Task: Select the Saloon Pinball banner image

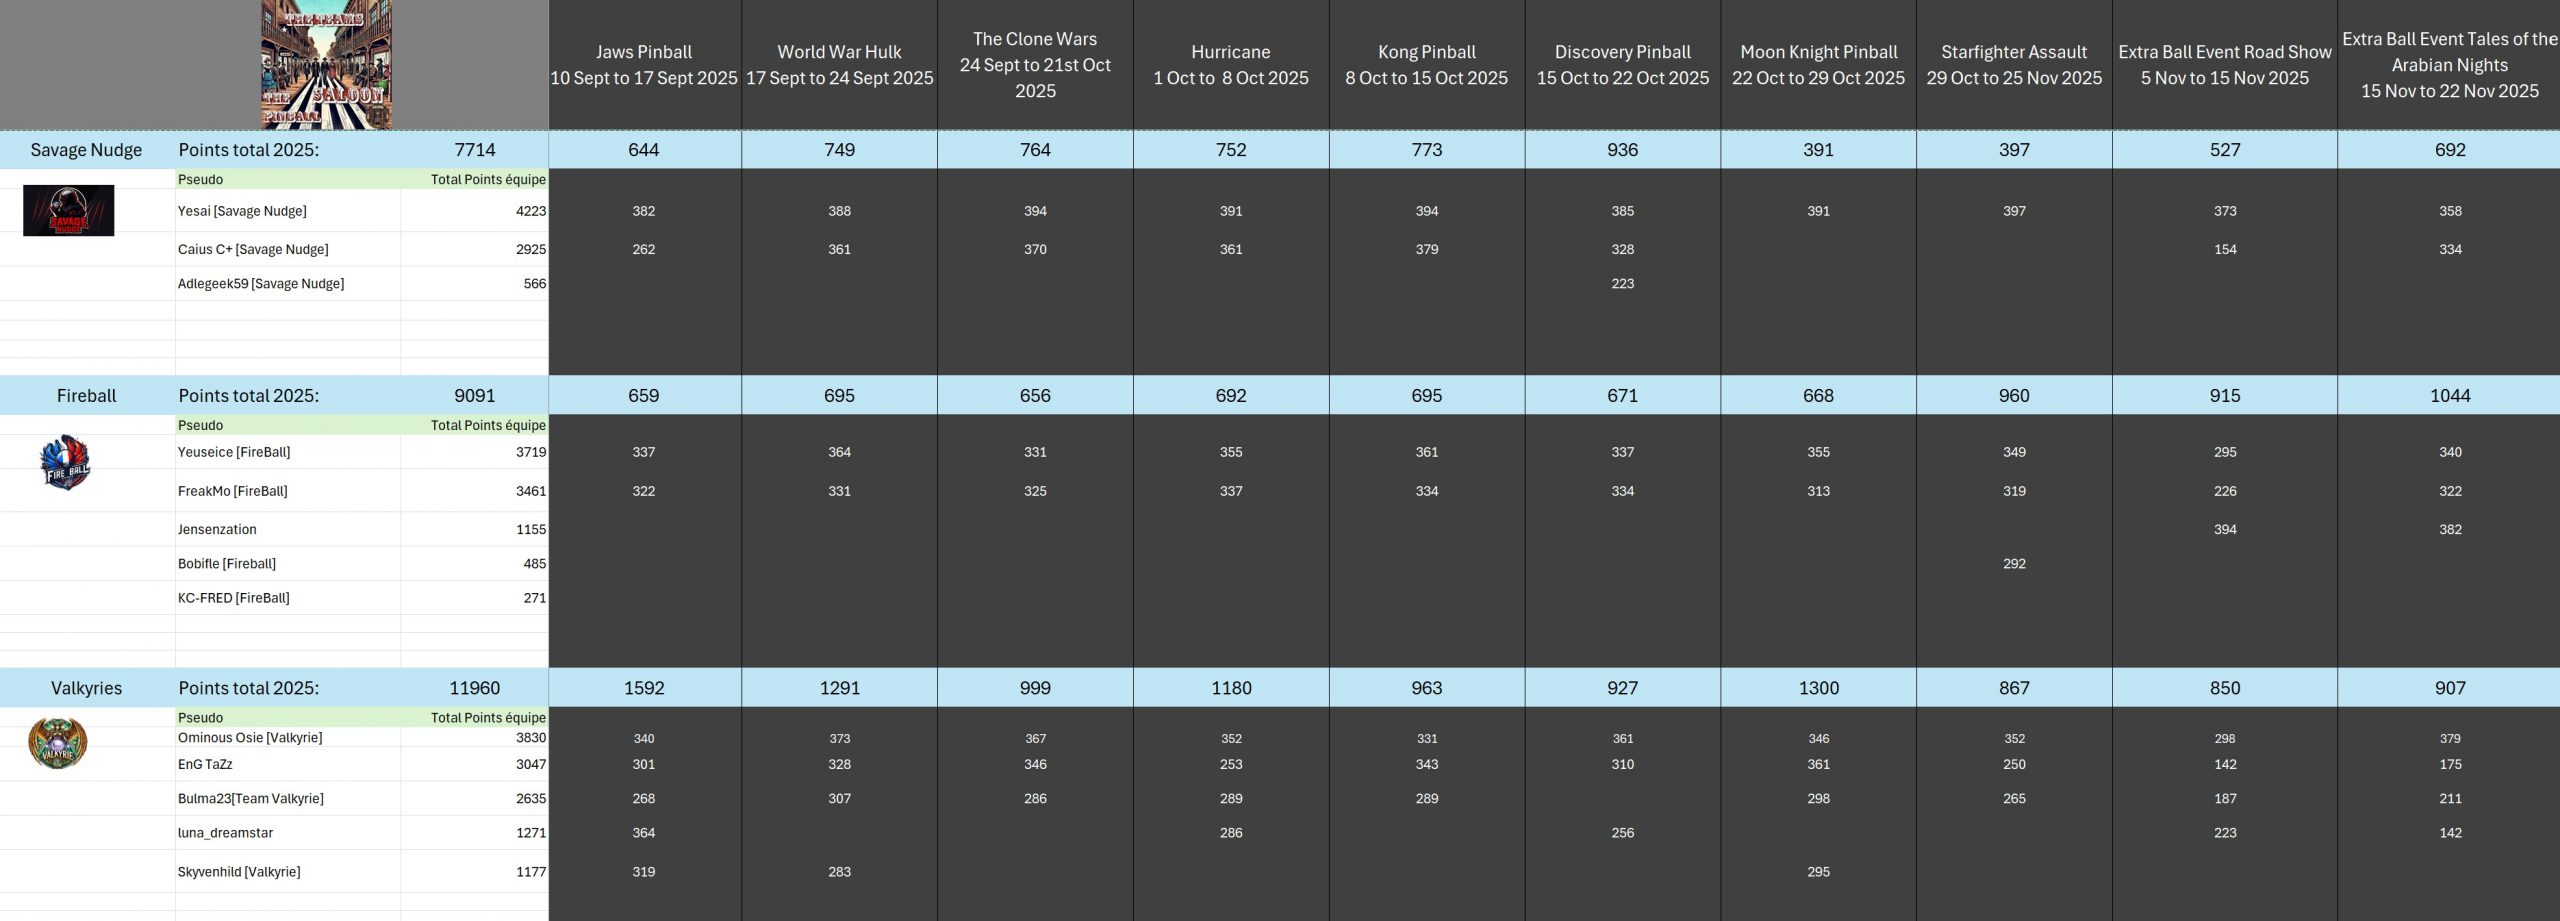Action: 326,65
